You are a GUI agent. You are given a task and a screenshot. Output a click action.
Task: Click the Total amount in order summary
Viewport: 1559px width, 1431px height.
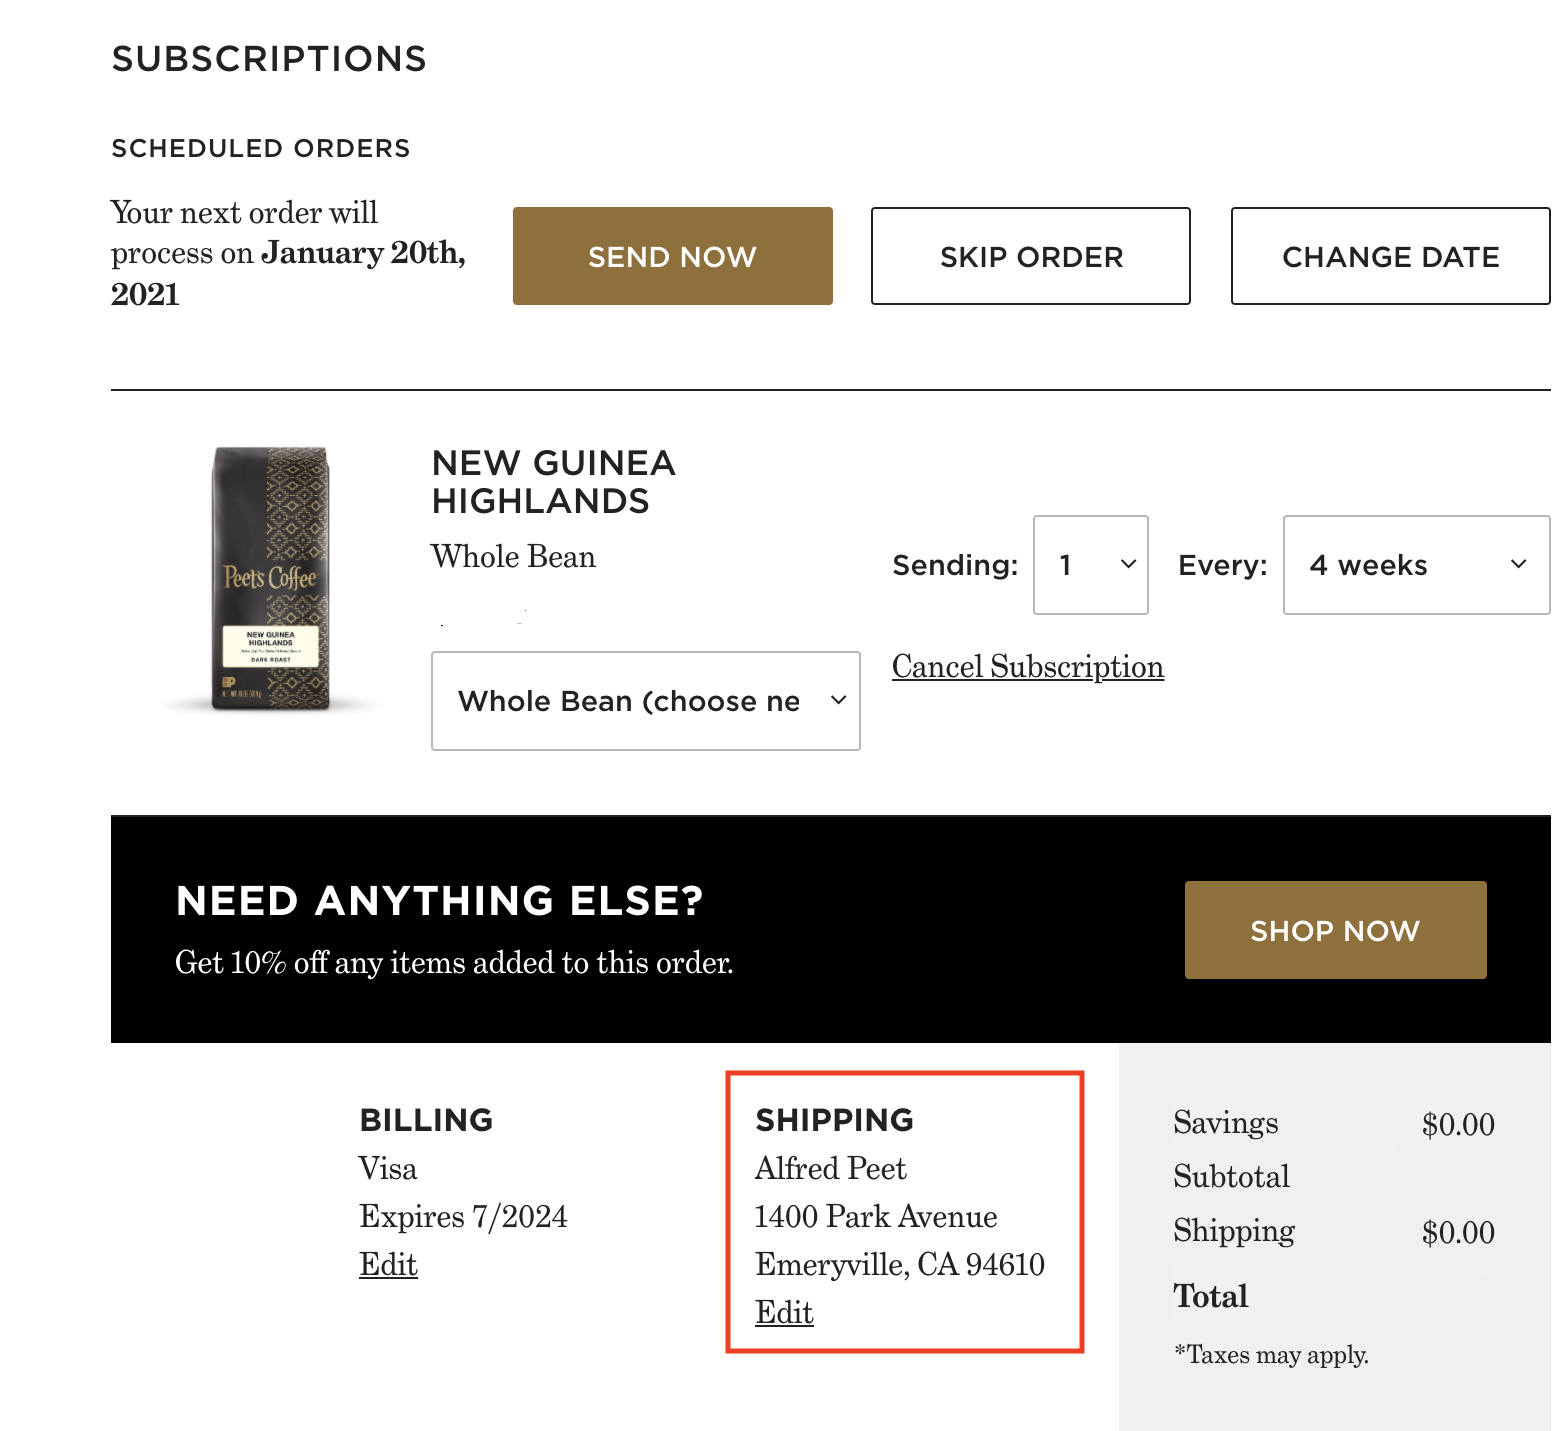click(x=1210, y=1295)
